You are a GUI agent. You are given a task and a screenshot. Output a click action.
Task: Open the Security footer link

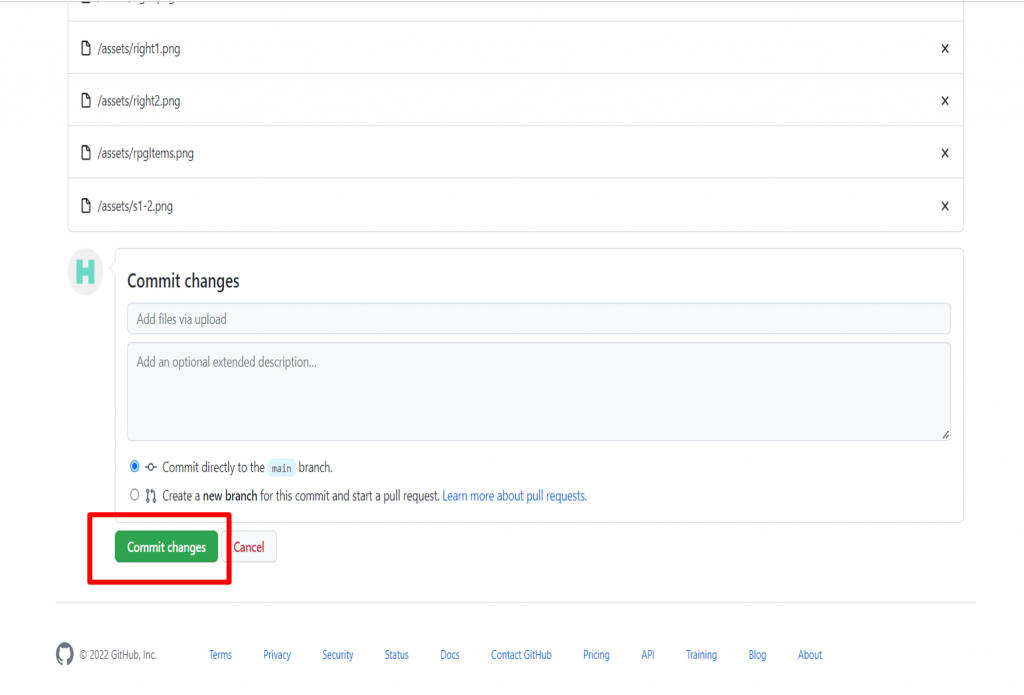[x=338, y=655]
